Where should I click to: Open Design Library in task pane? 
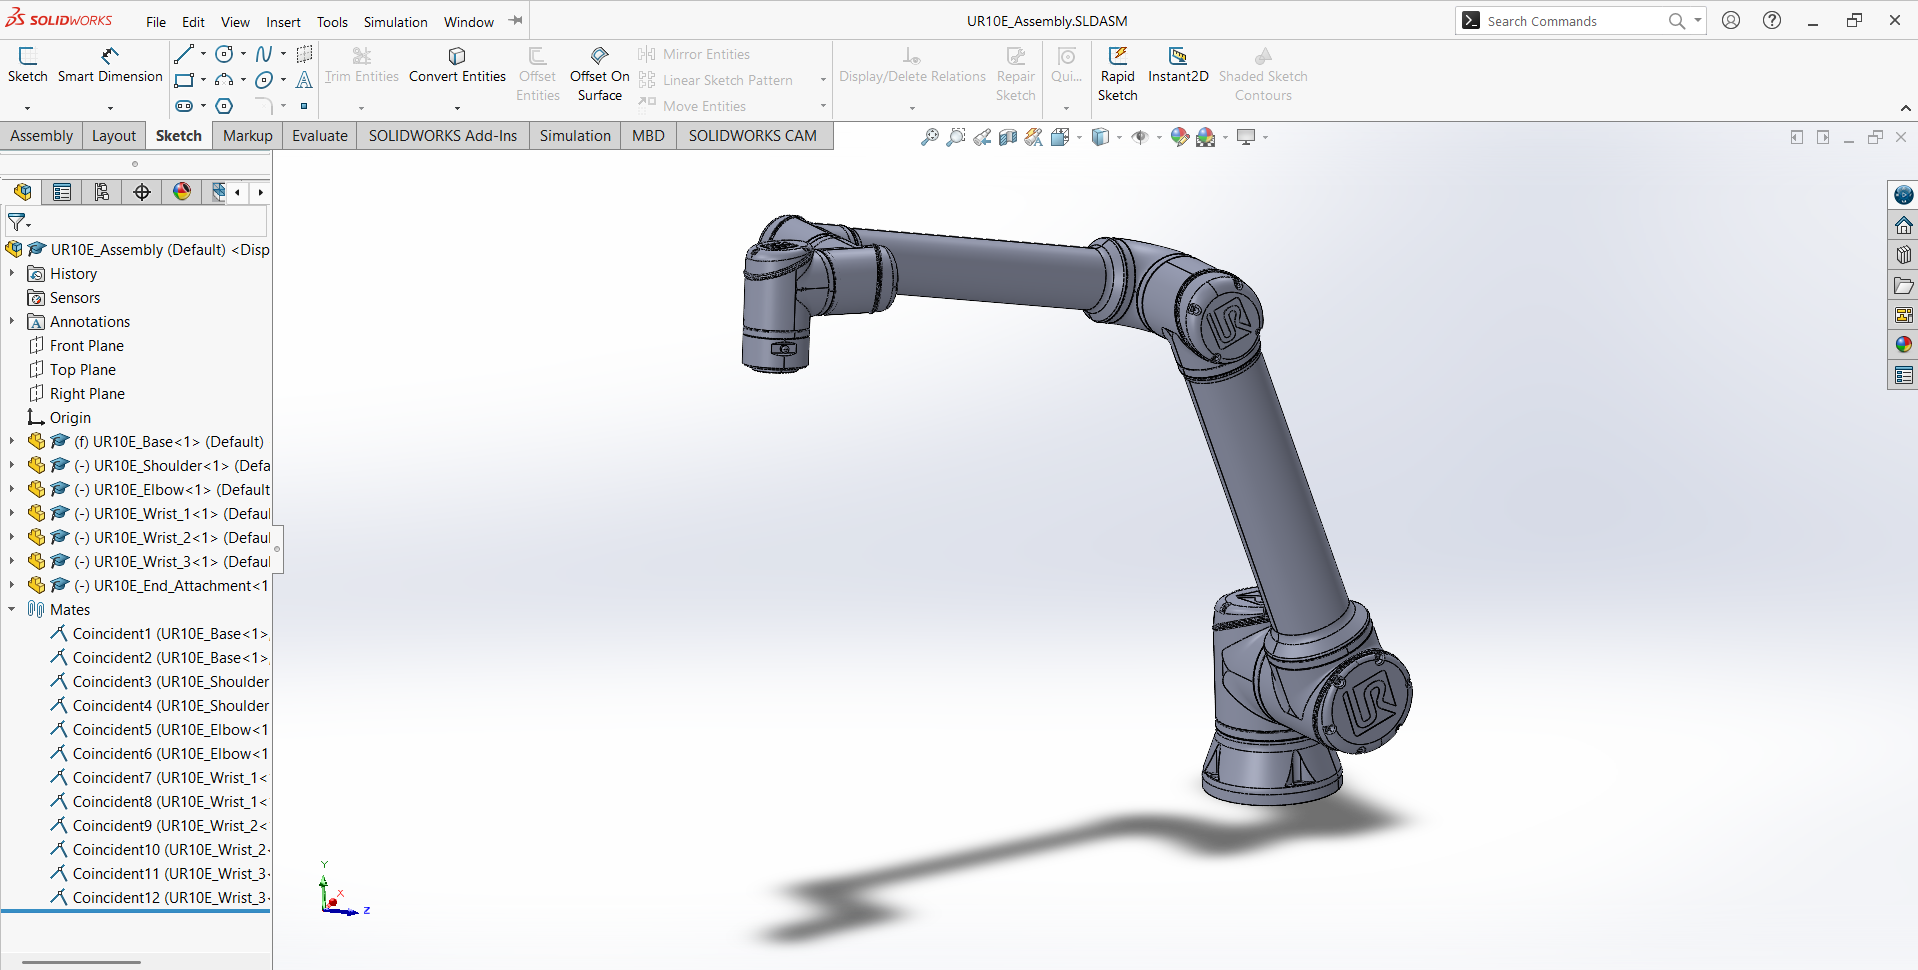coord(1904,255)
